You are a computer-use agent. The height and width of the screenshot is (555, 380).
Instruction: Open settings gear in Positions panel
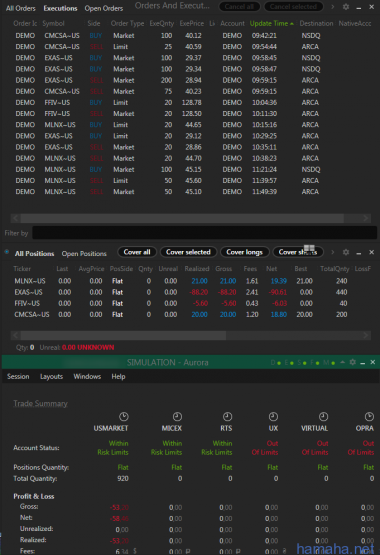346,252
